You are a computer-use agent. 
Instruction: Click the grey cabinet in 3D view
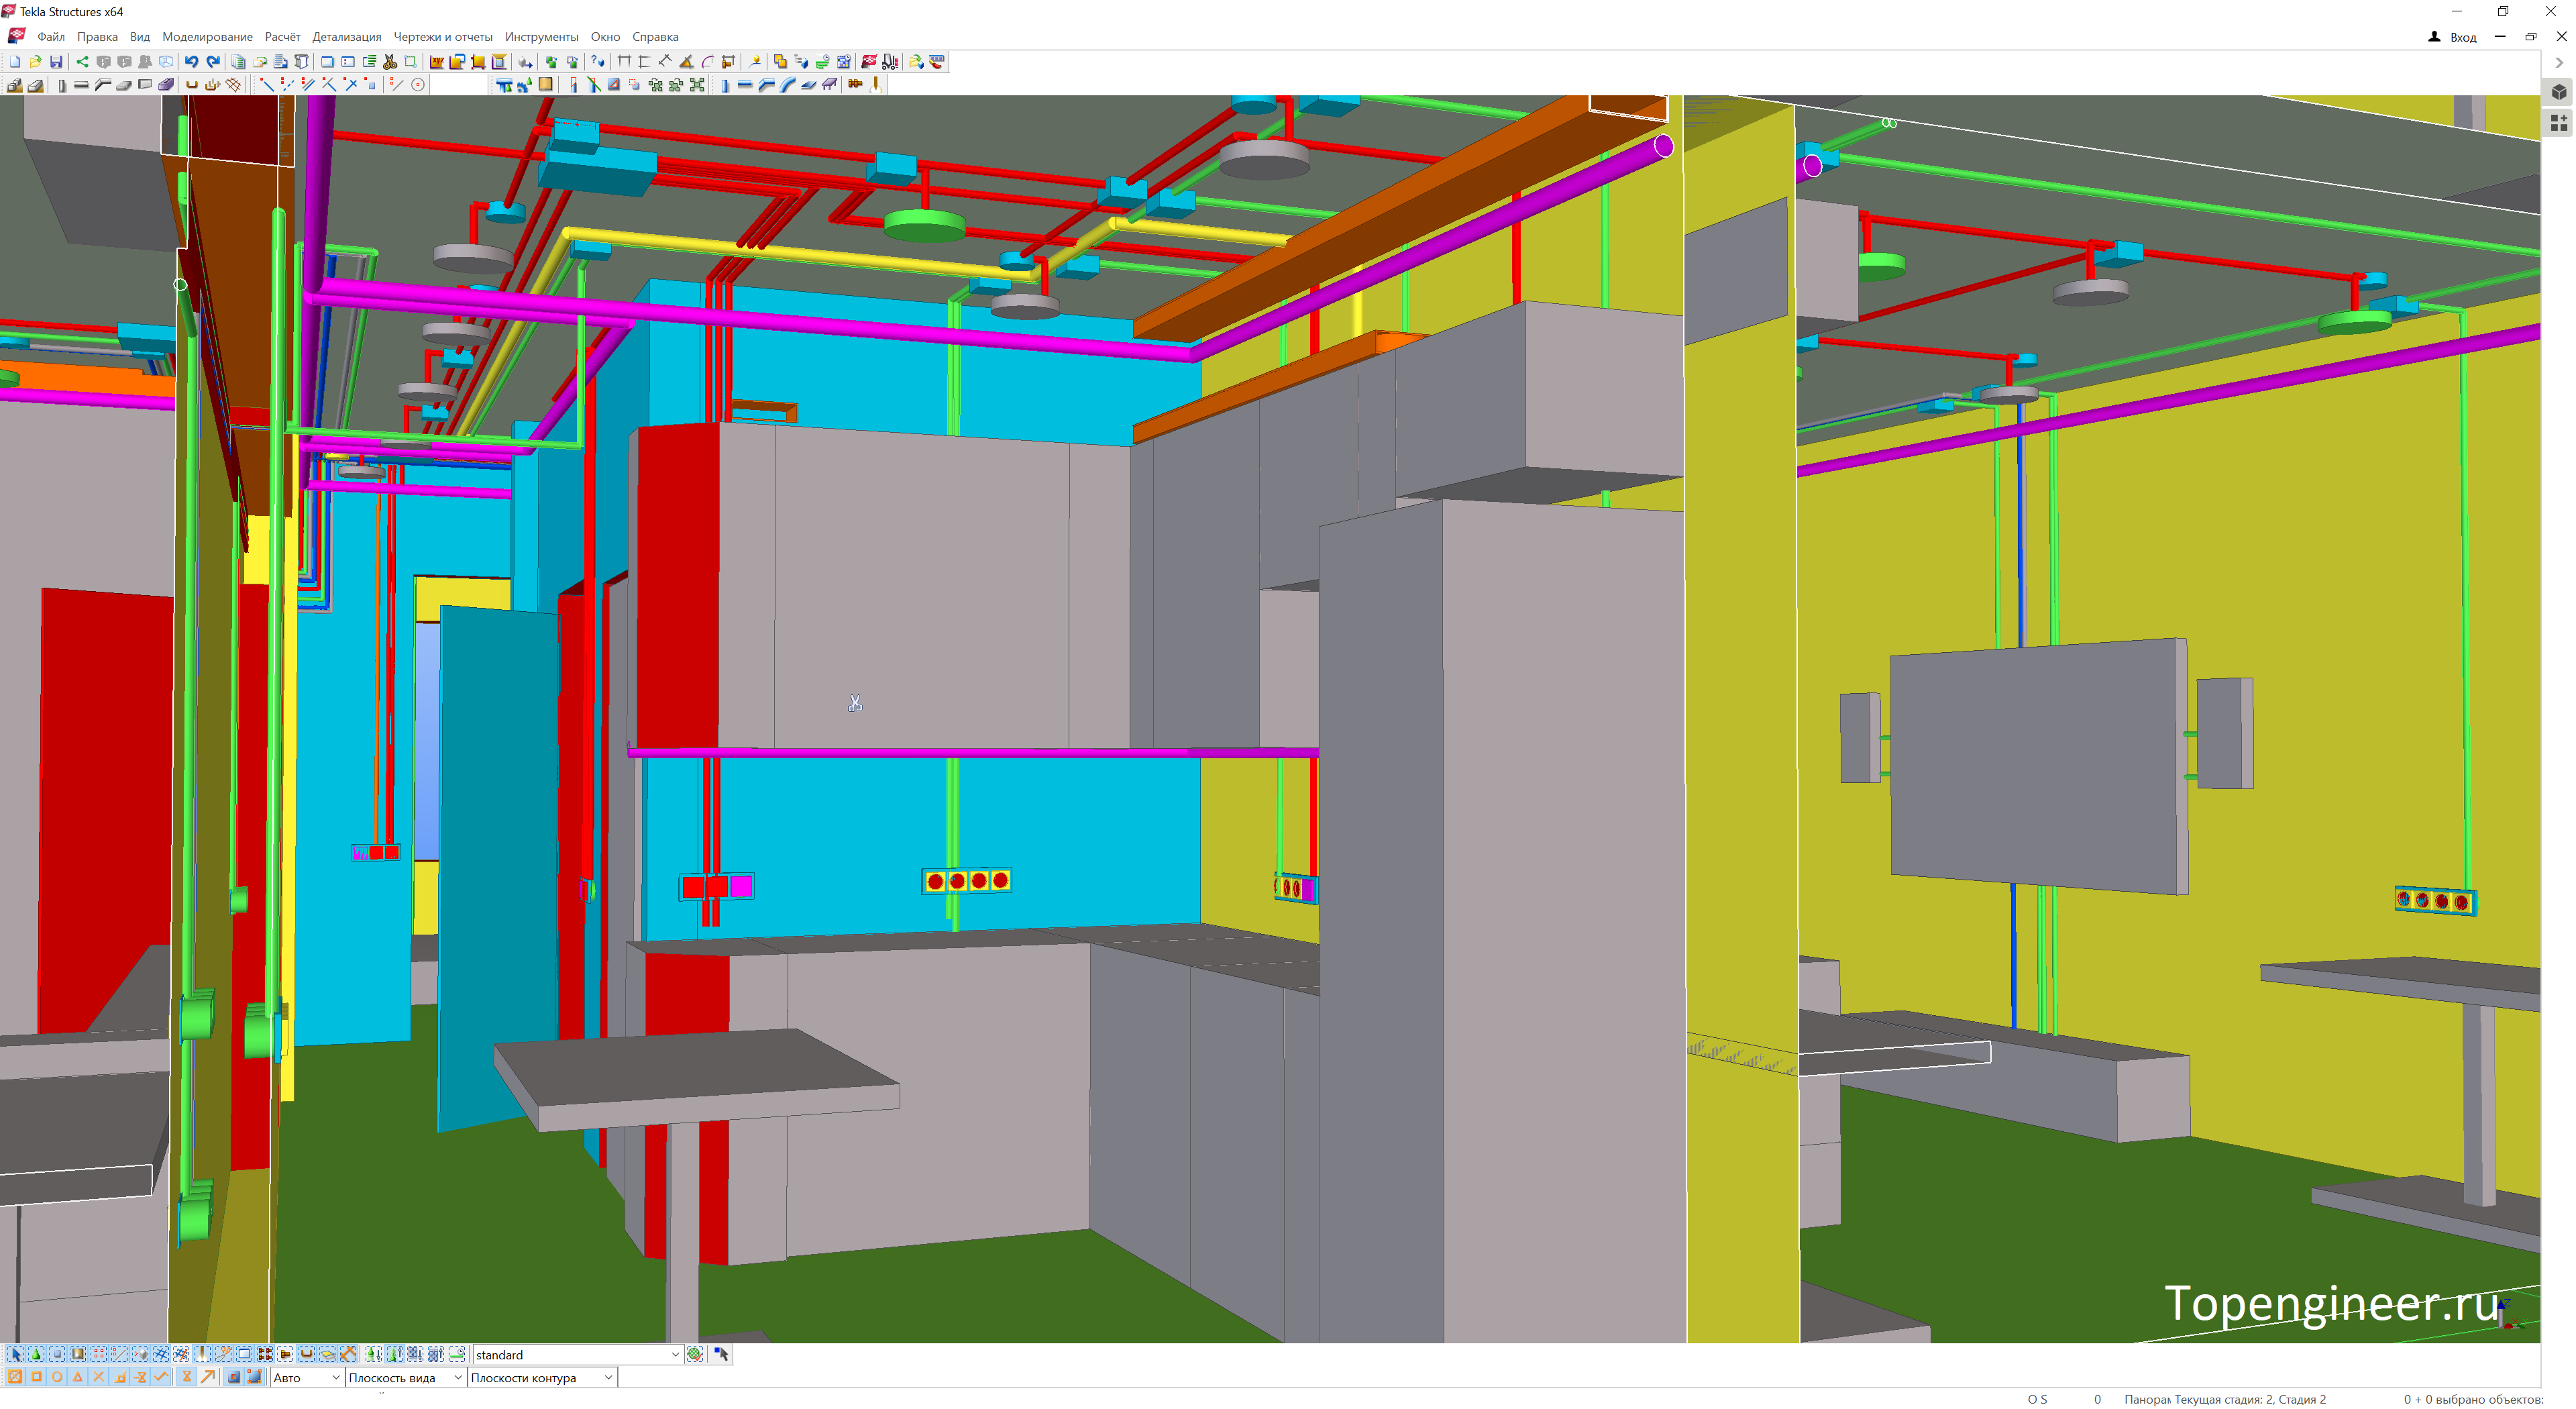pyautogui.click(x=920, y=590)
